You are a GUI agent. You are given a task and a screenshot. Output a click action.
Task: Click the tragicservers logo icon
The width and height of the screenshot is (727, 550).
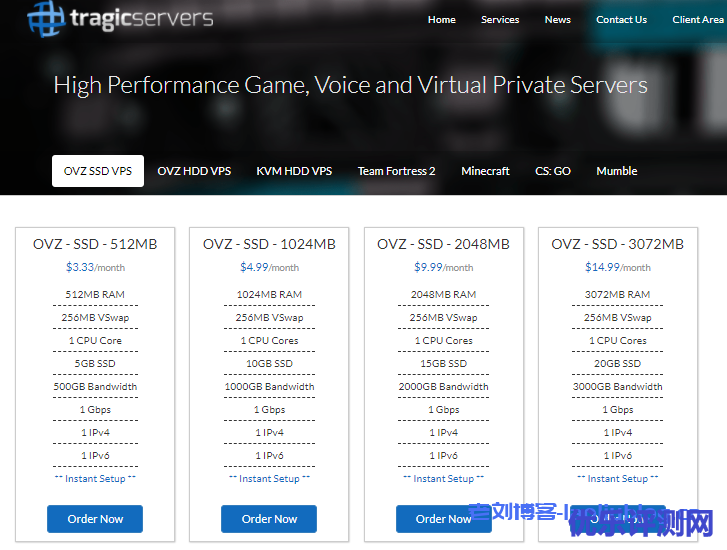(45, 19)
